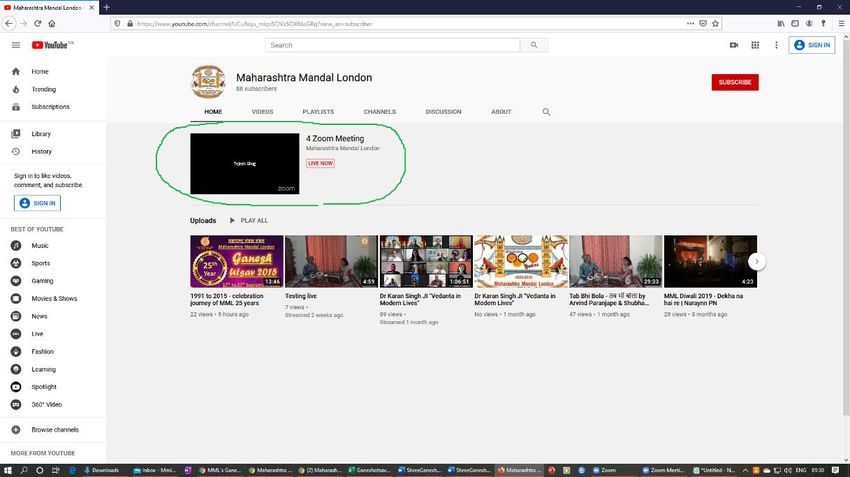
Task: Click Browse channels plus icon
Action: tap(16, 430)
